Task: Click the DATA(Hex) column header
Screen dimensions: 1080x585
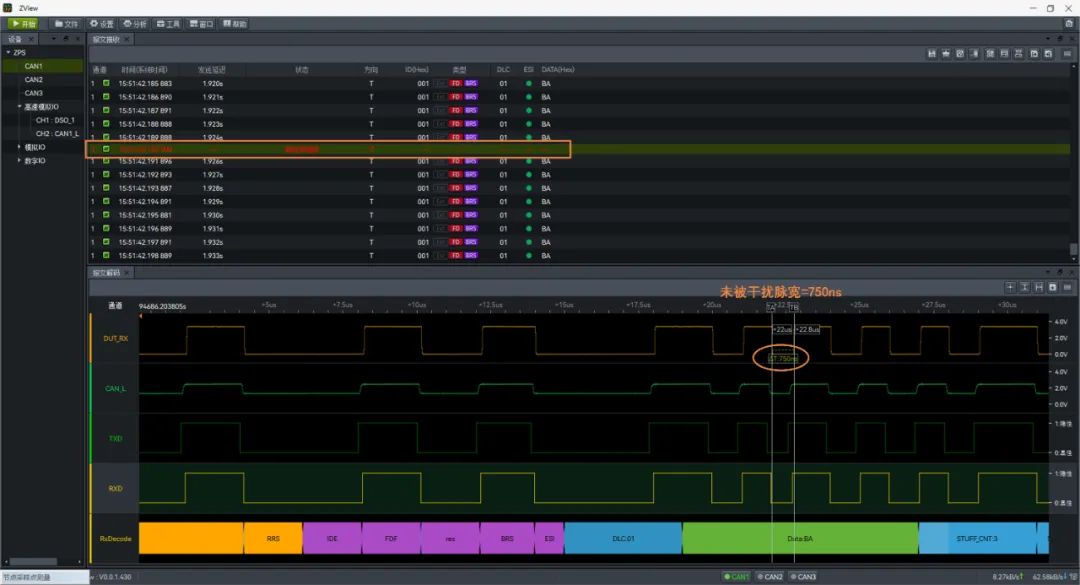Action: point(558,70)
